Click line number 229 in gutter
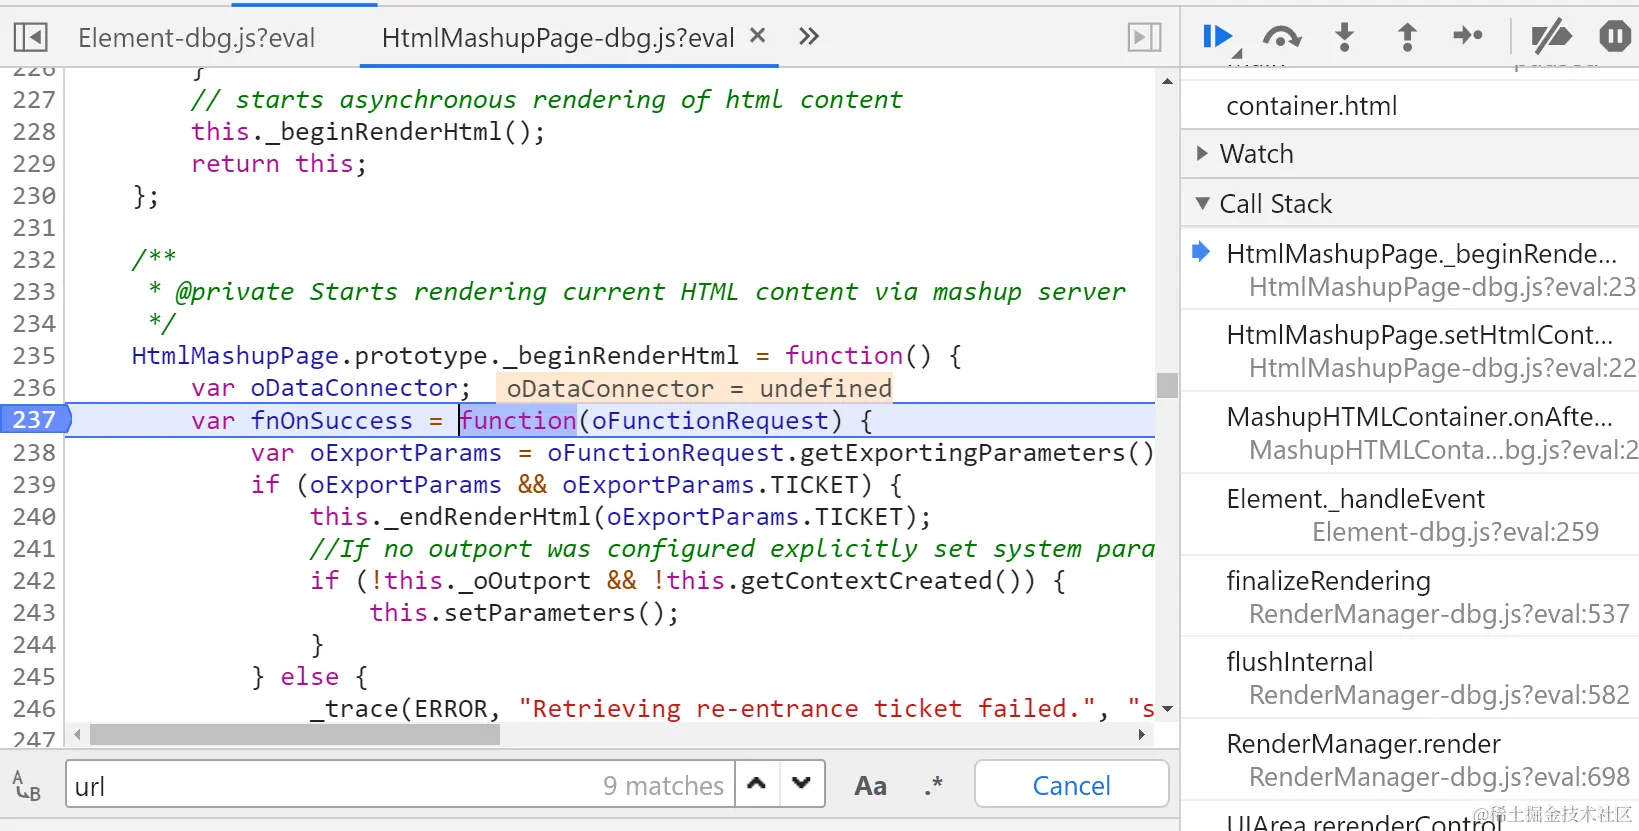The width and height of the screenshot is (1639, 831). tap(34, 164)
